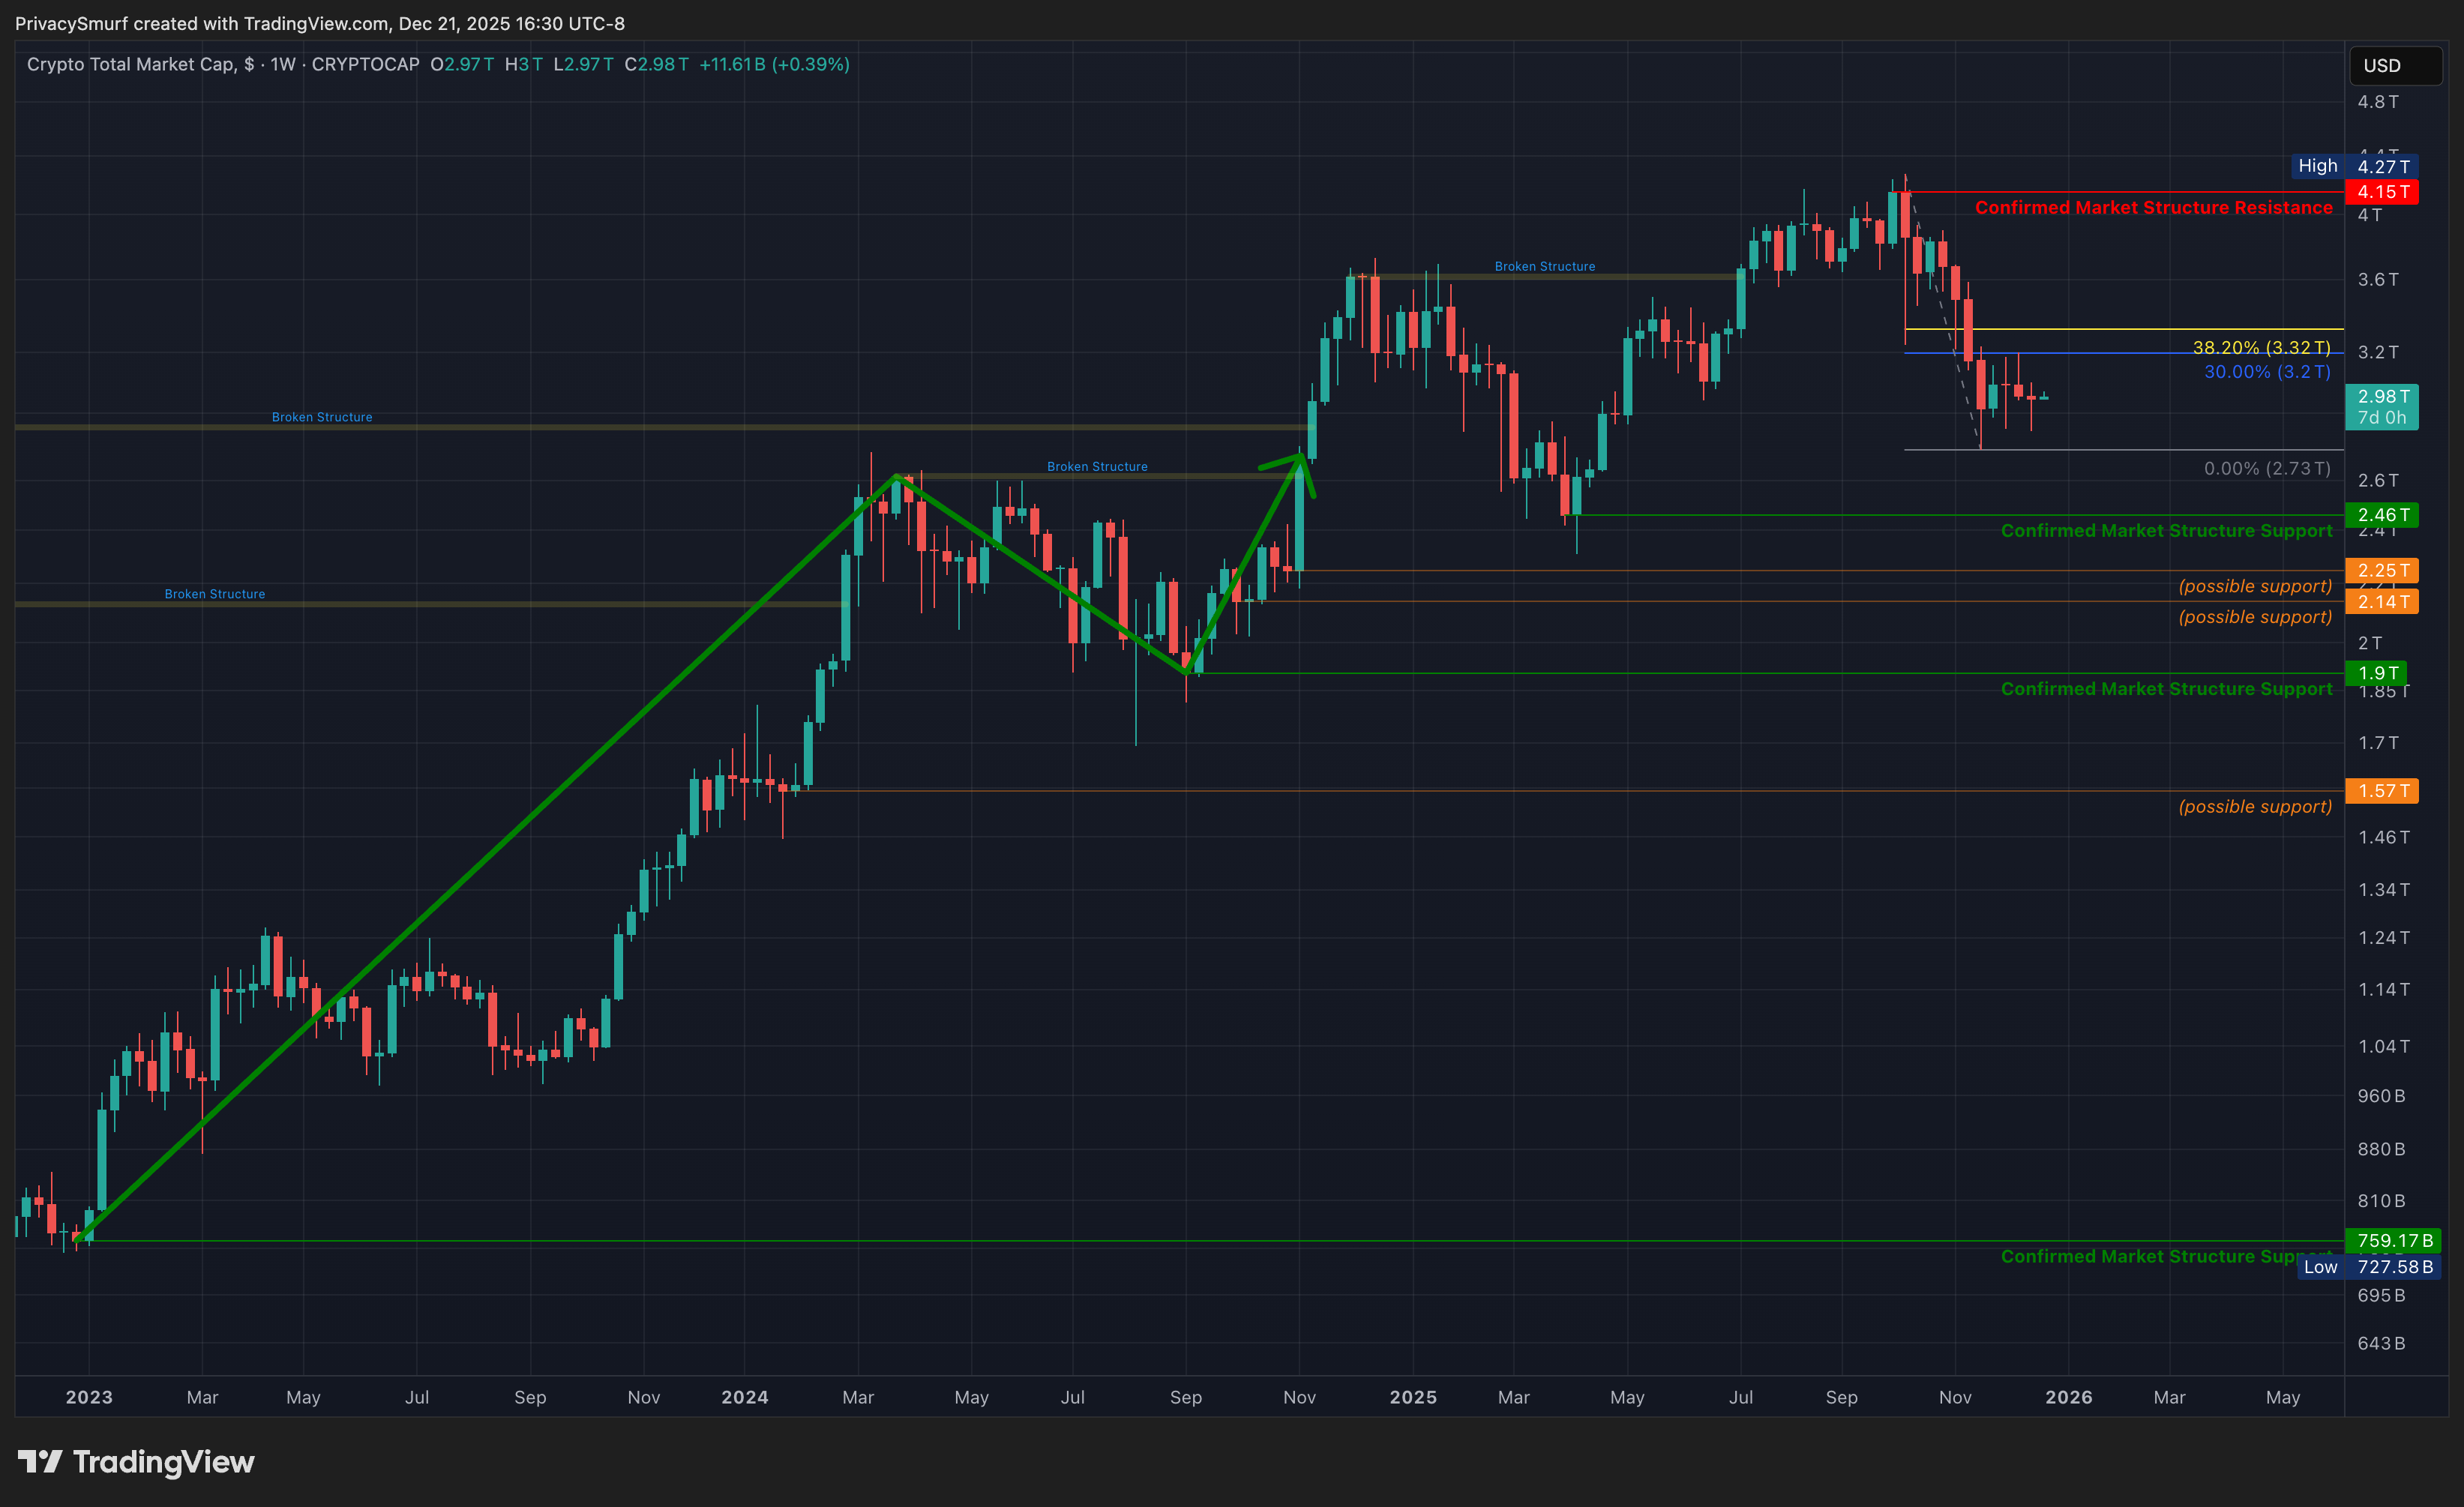Click the orange 2.25T possible support tag

pos(2382,570)
